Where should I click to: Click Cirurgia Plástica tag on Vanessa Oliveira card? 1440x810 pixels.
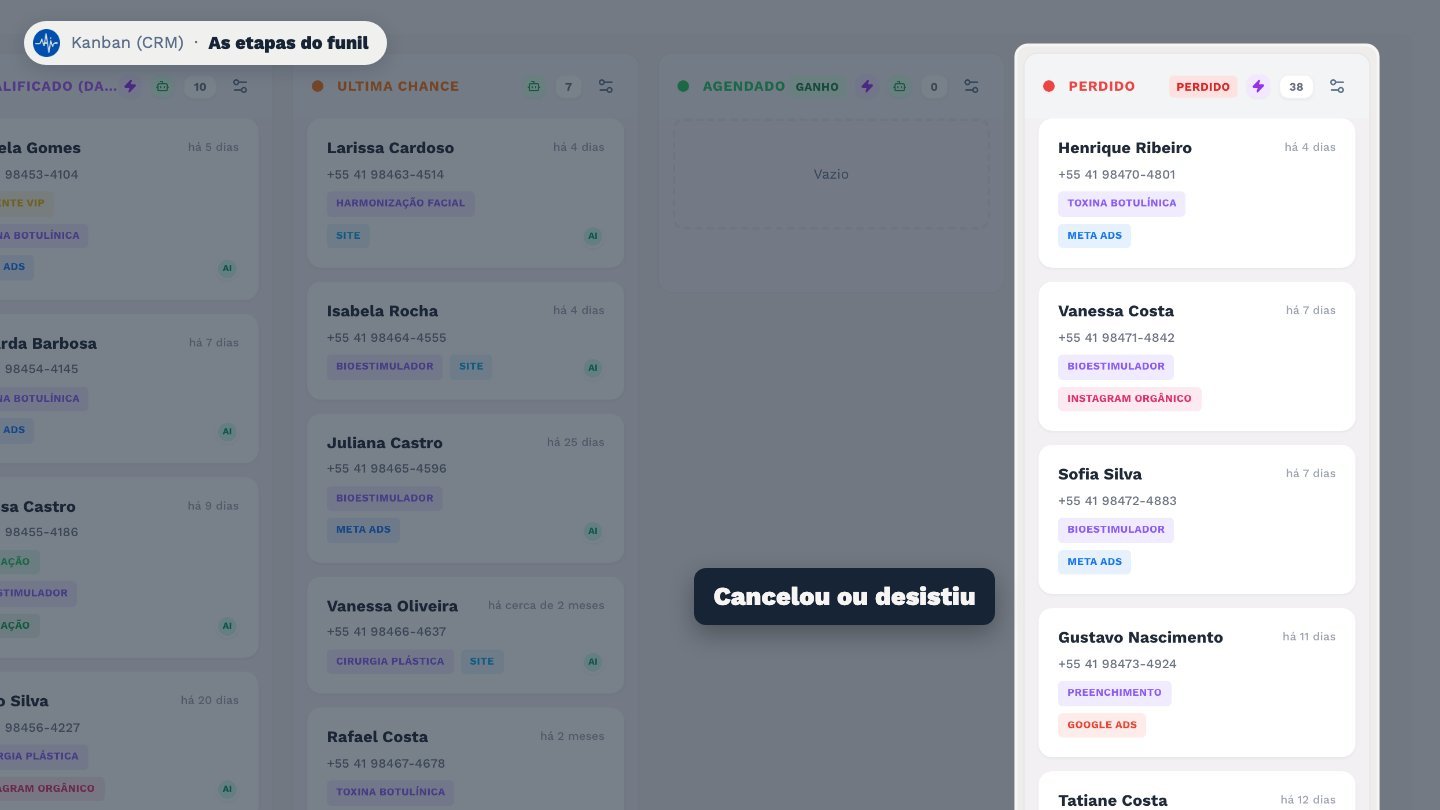pos(390,661)
